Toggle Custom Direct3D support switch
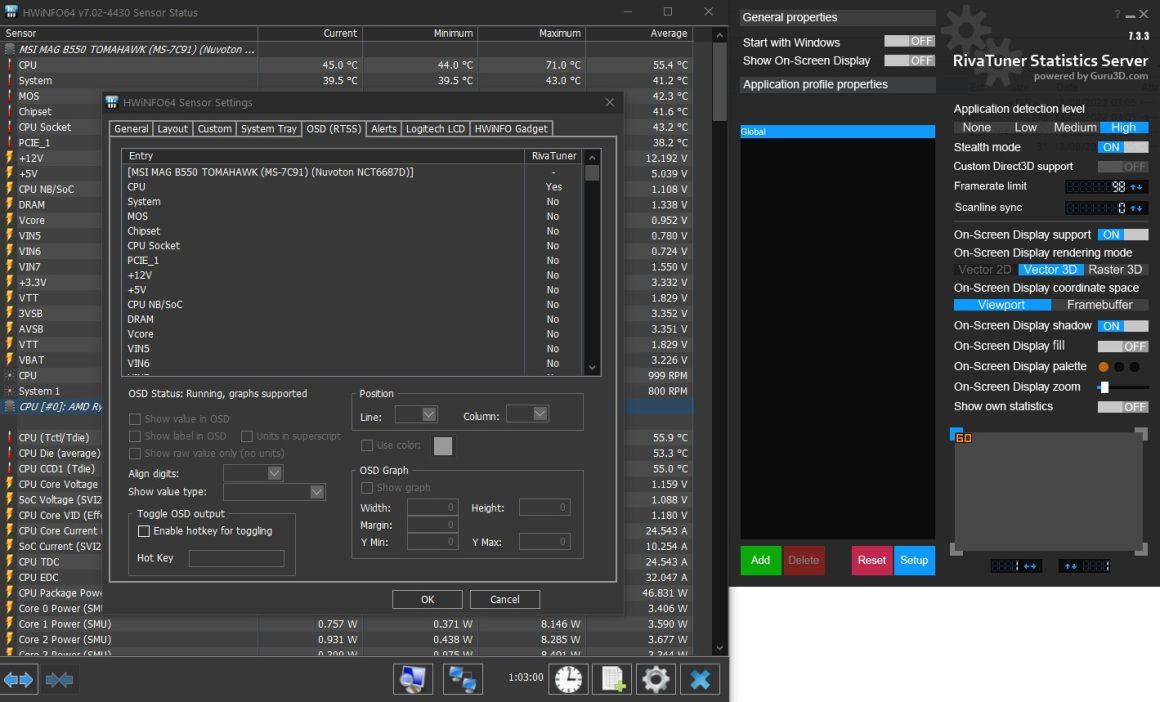 [1123, 166]
